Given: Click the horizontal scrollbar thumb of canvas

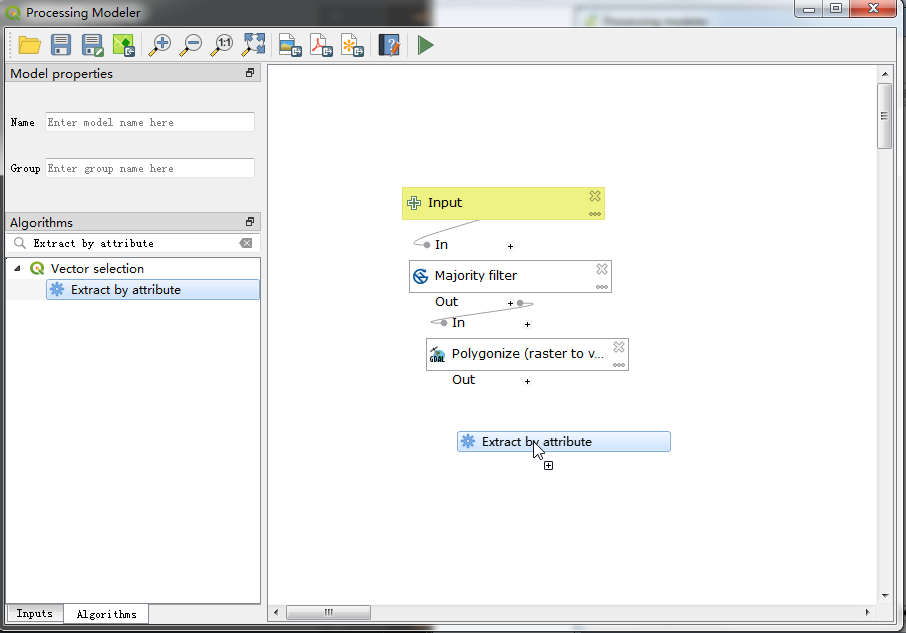Looking at the screenshot, I should tap(328, 612).
